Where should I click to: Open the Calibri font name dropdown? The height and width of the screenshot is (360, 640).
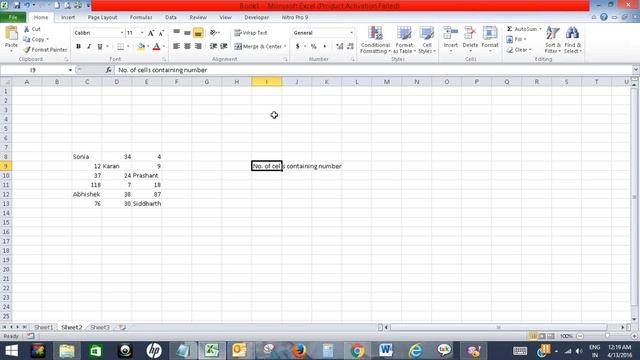[x=122, y=33]
